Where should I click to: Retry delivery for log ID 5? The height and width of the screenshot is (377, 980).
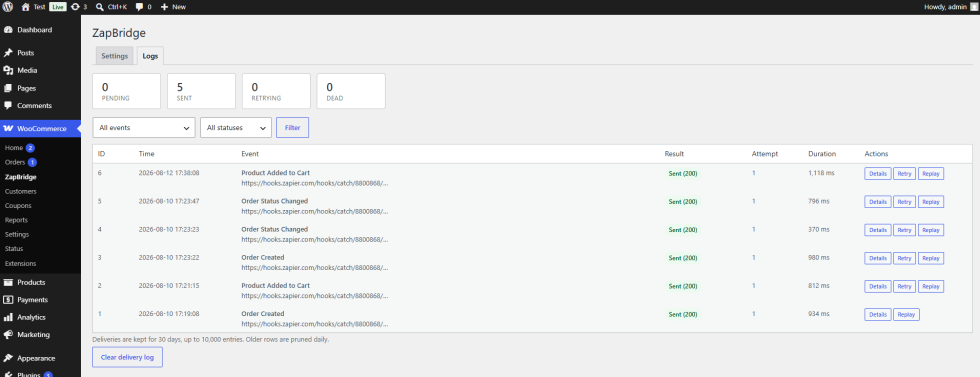pos(904,202)
